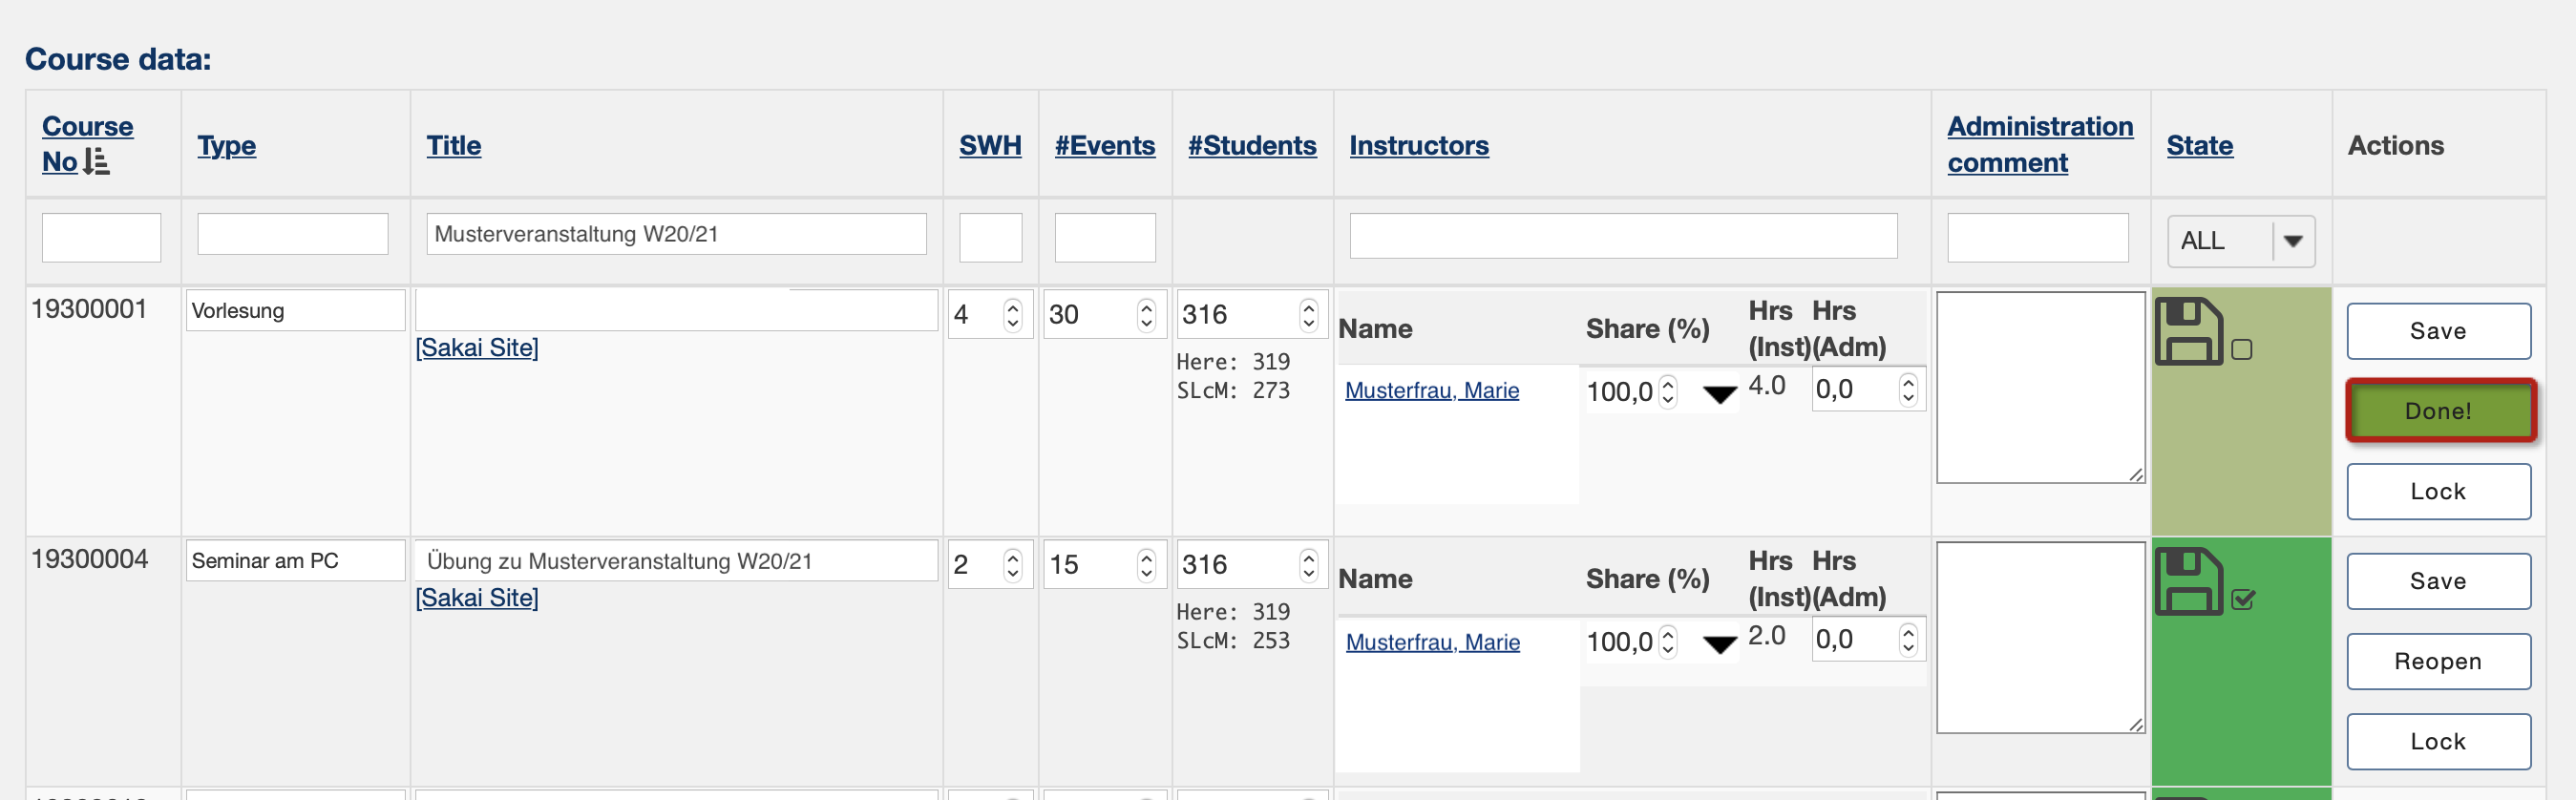Open Musterfrau, Marie link in first course
This screenshot has width=2576, height=800.
click(x=1431, y=390)
